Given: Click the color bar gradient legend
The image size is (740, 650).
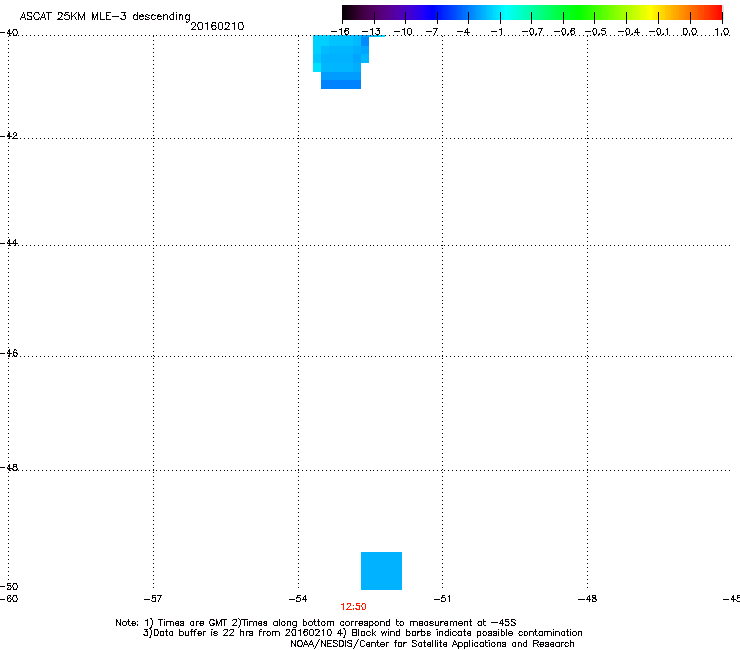Looking at the screenshot, I should (x=532, y=12).
